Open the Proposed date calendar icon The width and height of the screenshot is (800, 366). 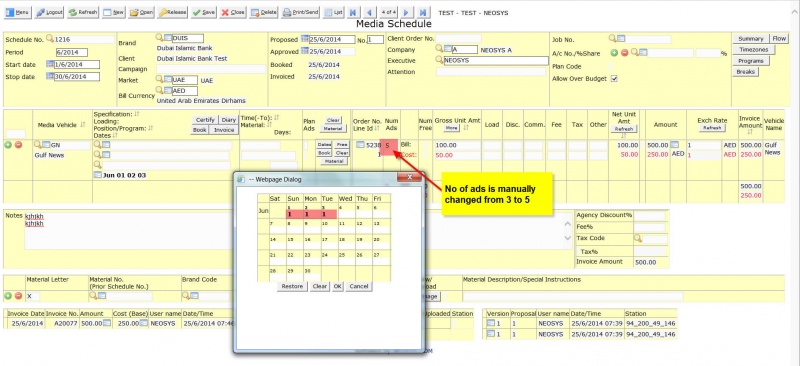tap(305, 39)
